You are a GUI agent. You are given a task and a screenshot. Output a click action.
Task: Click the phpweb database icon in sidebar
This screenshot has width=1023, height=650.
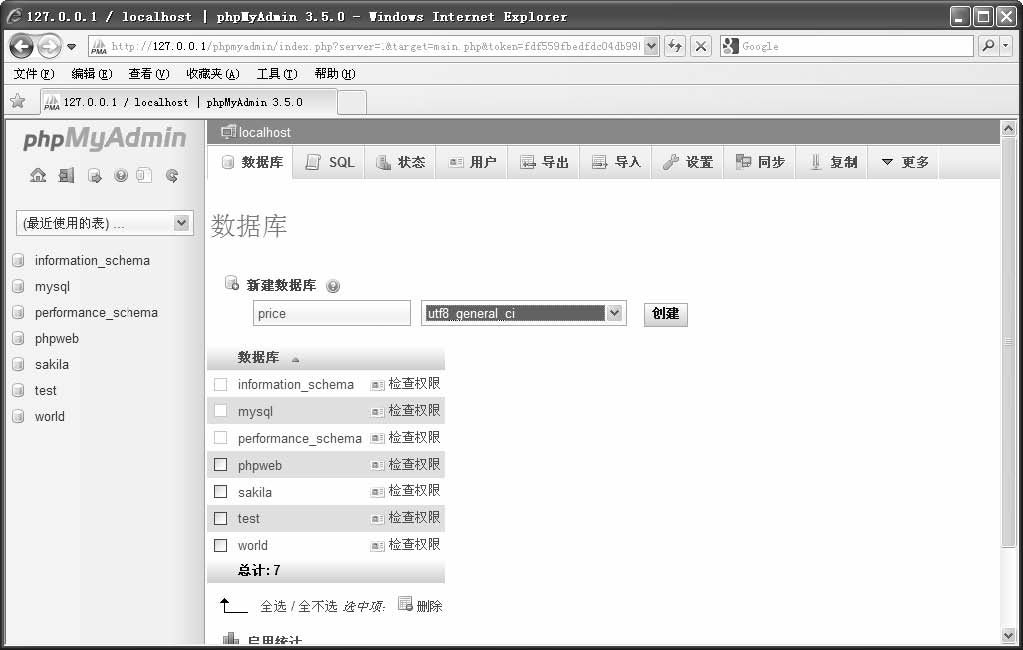click(x=18, y=339)
